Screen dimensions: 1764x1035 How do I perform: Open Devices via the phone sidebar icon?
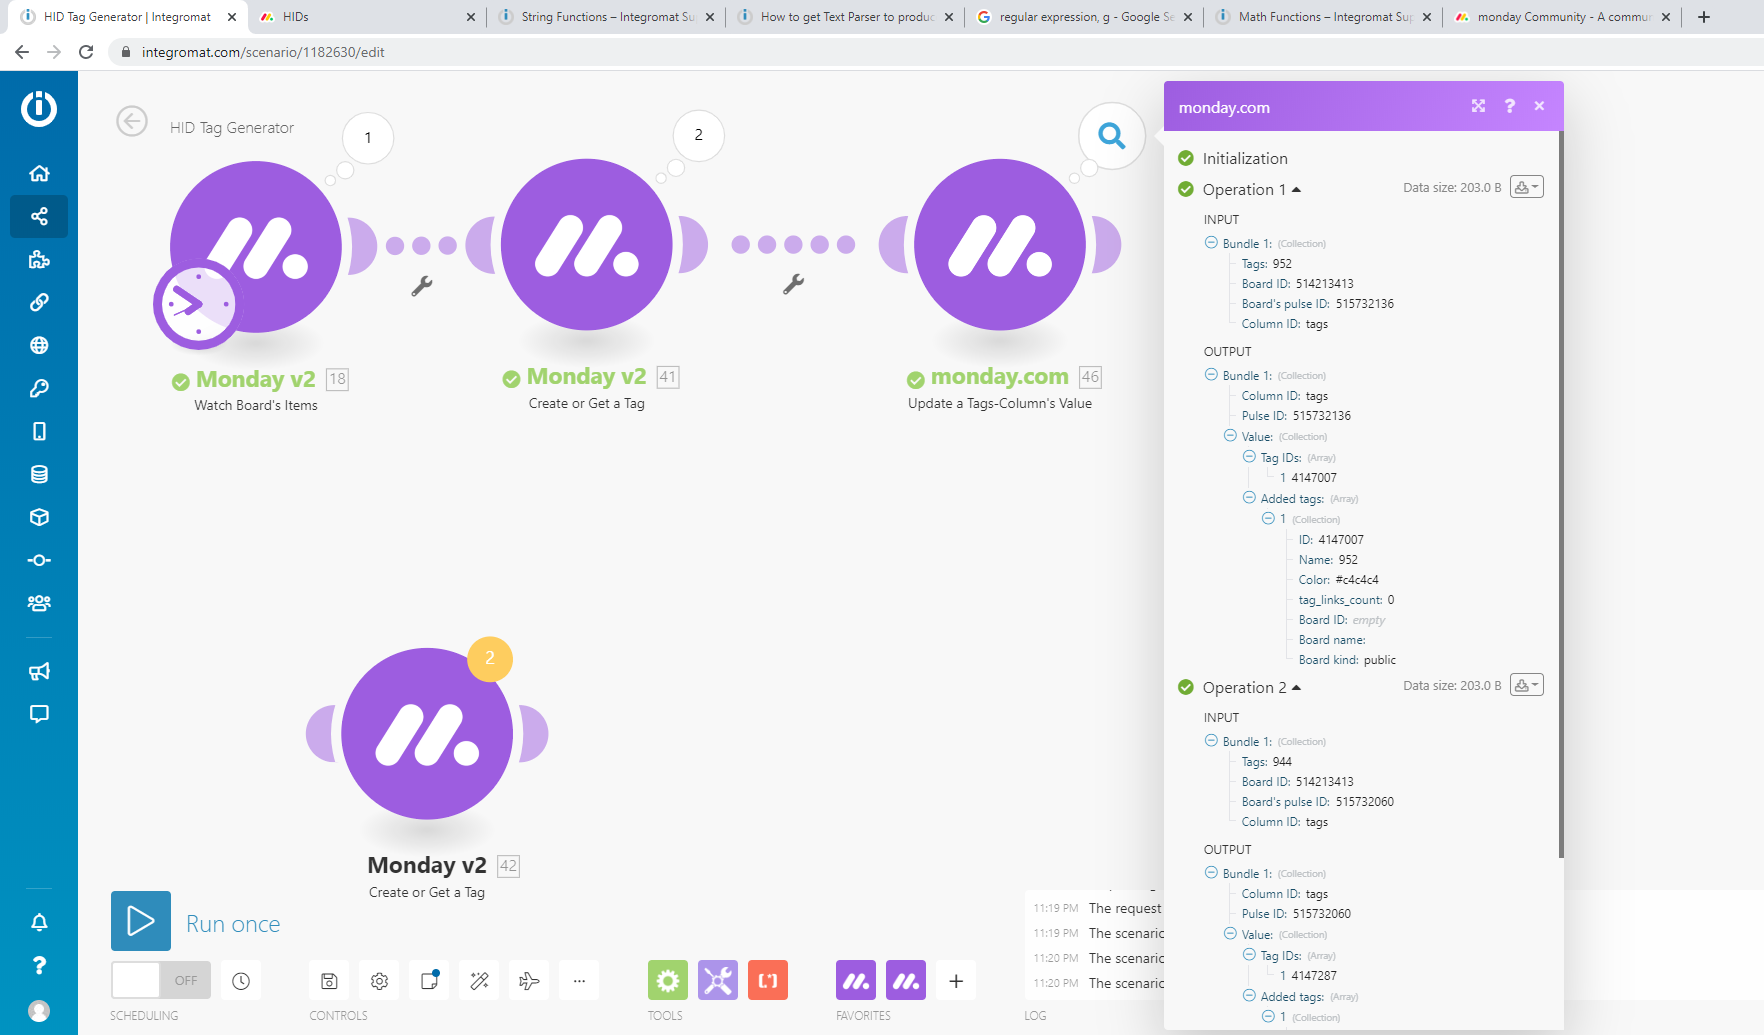pyautogui.click(x=39, y=431)
